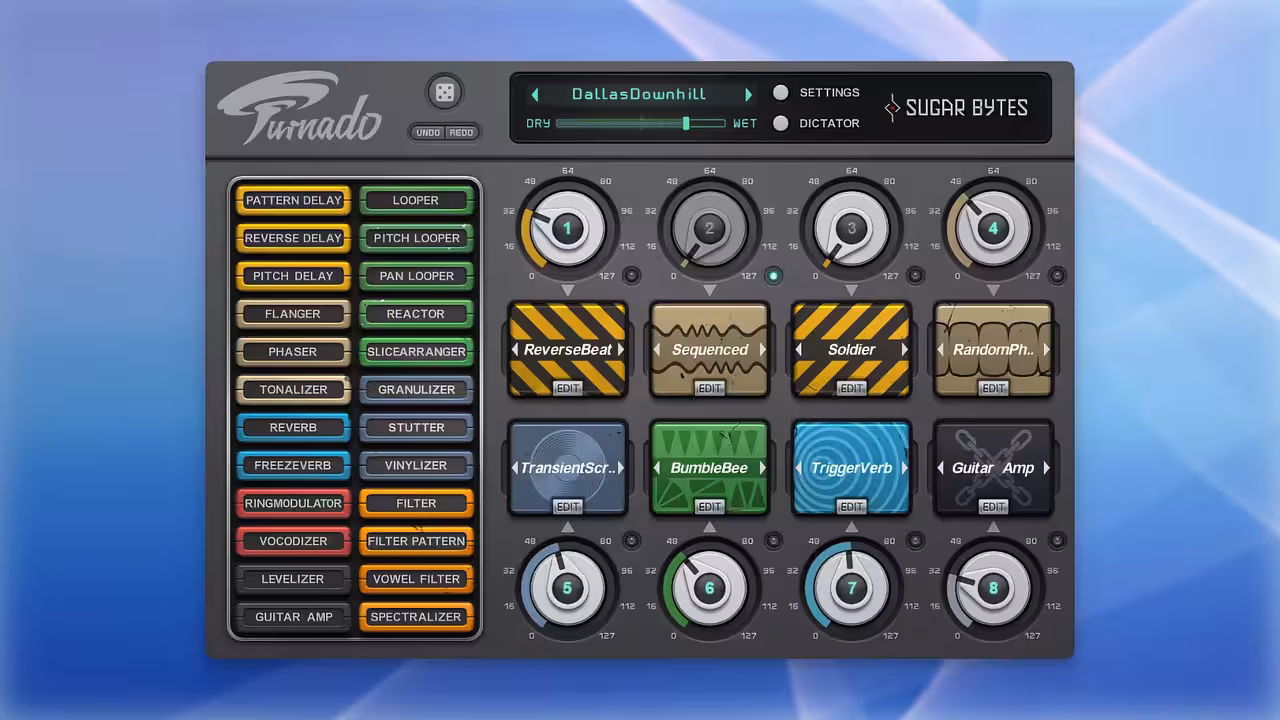
Task: Load the Vowel Filter effect
Action: 416,579
